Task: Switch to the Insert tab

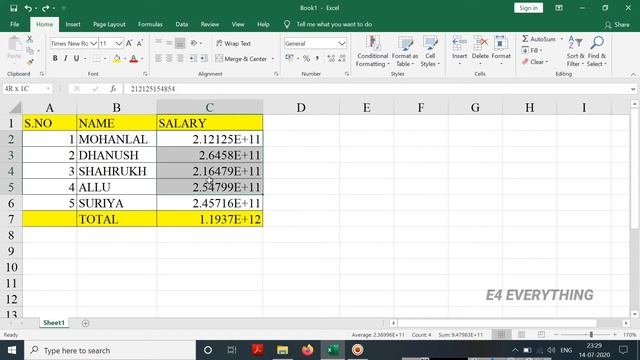Action: (73, 24)
